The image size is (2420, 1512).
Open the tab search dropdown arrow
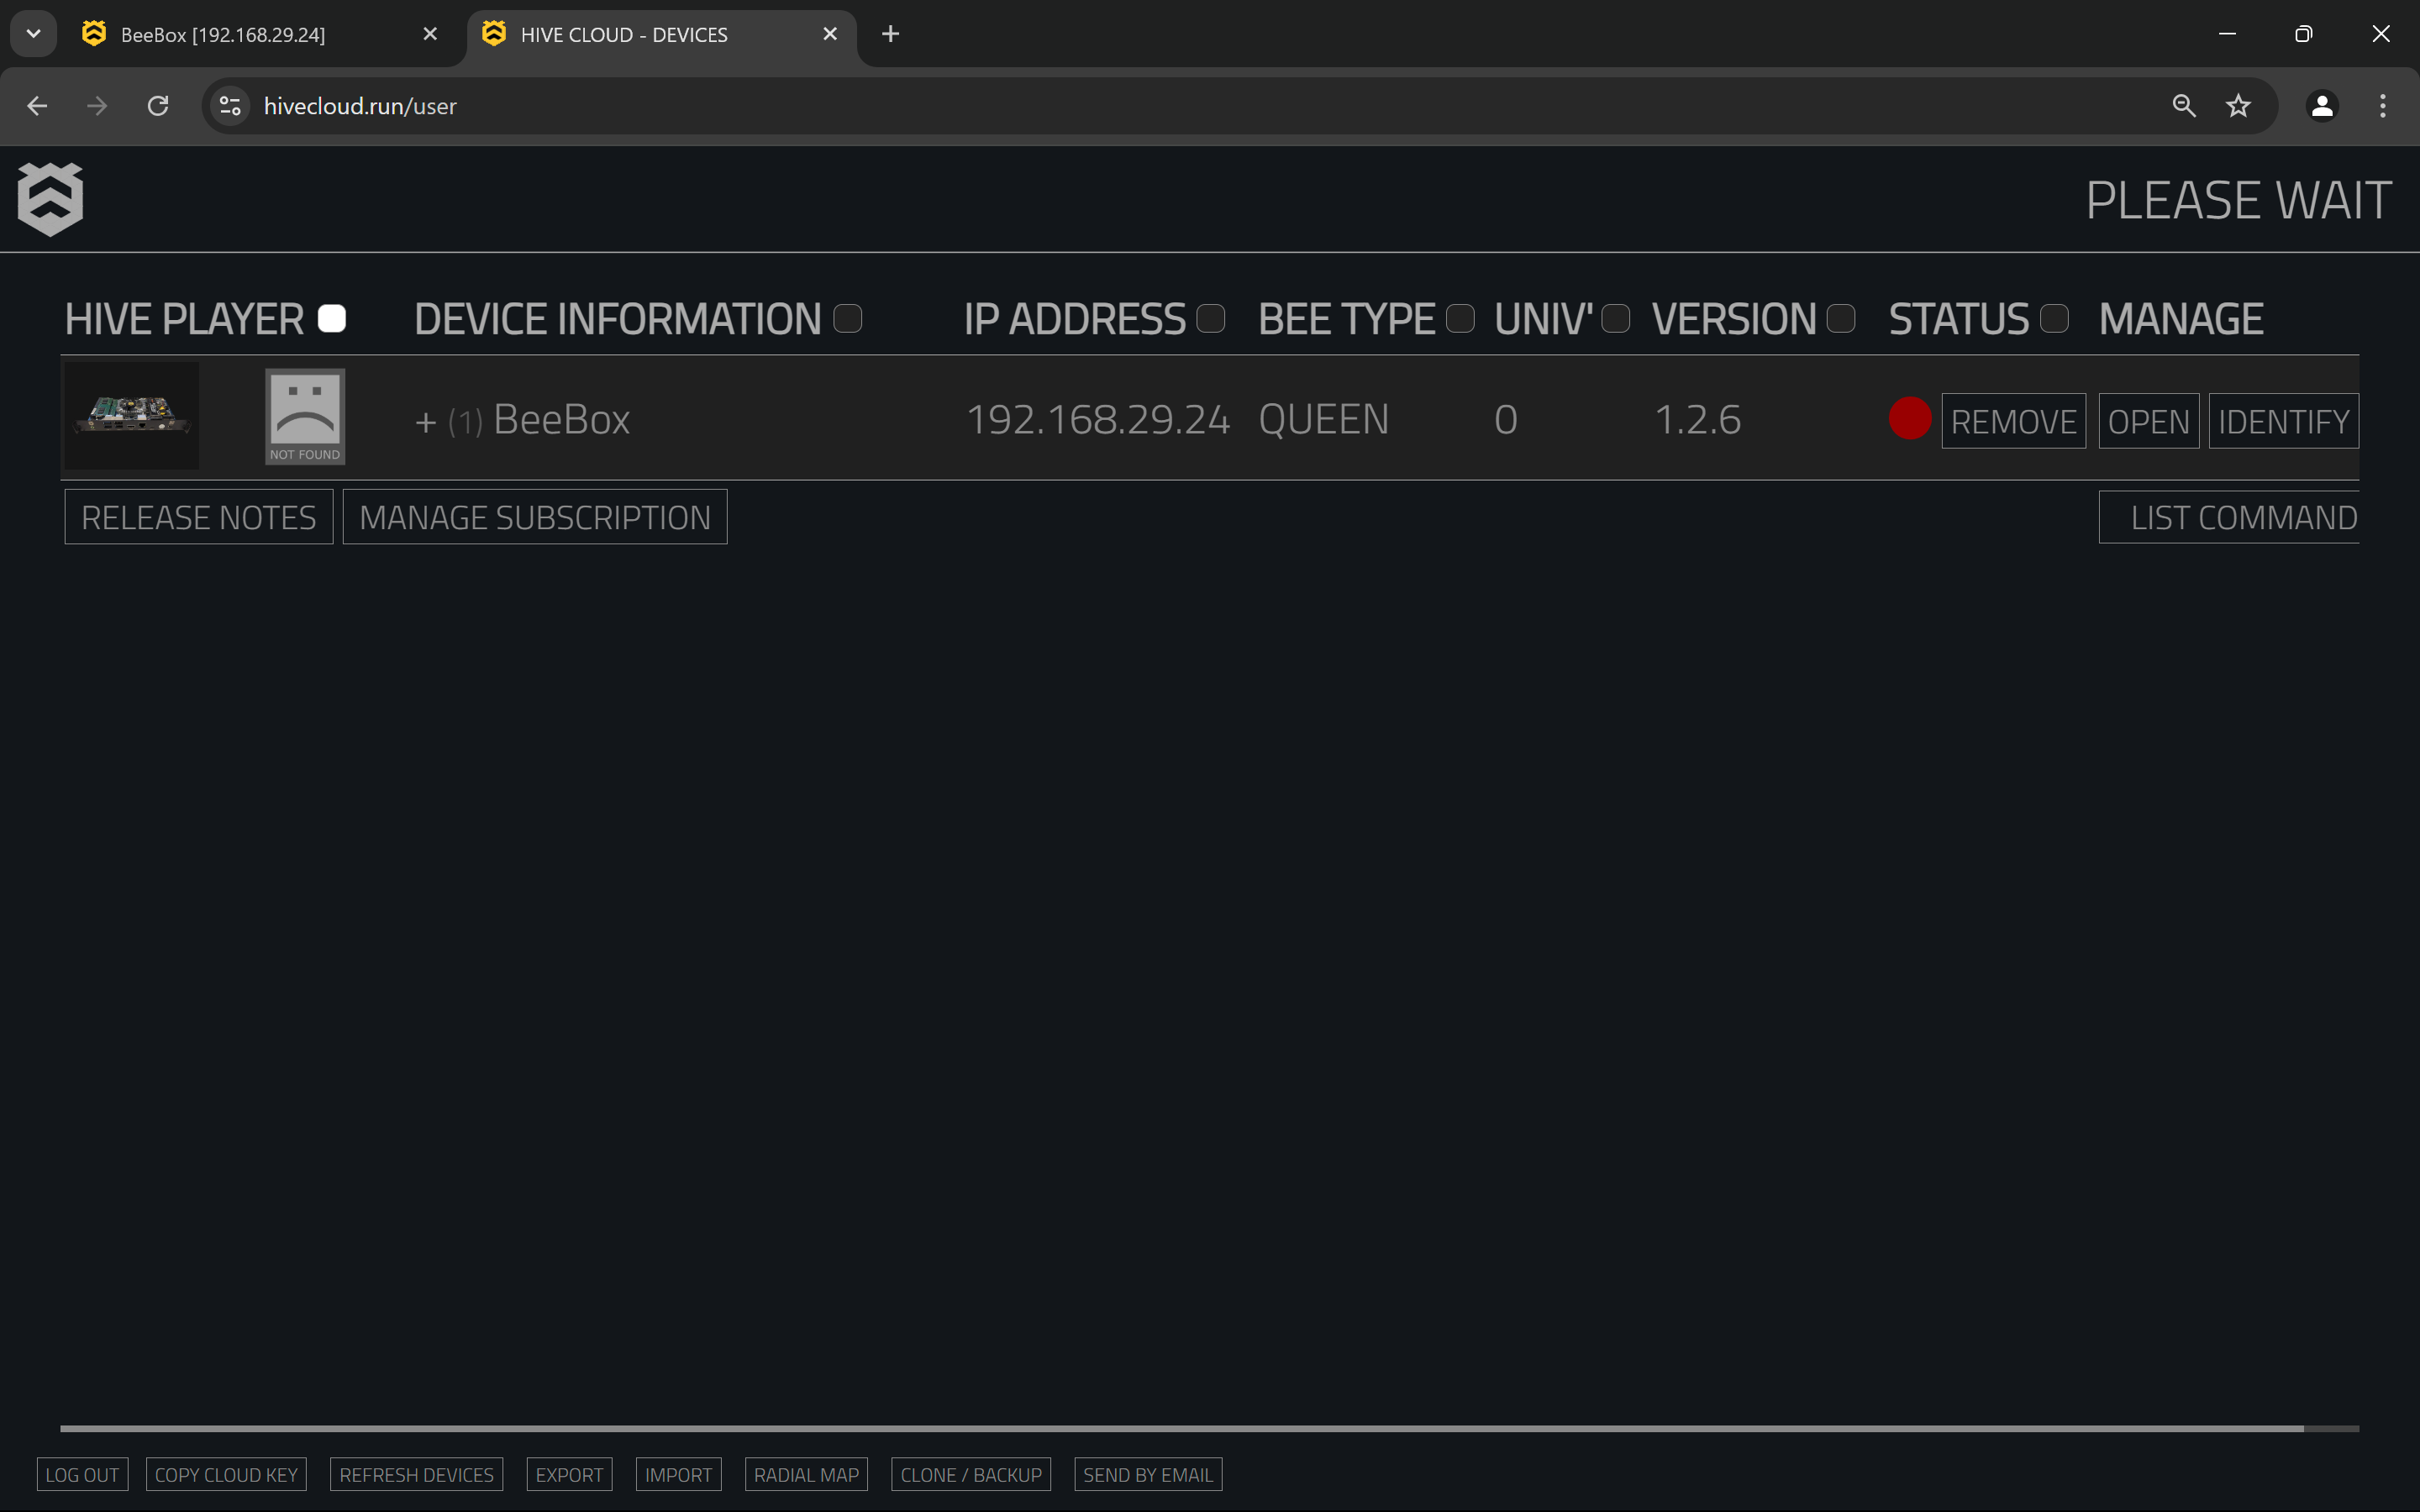click(33, 34)
